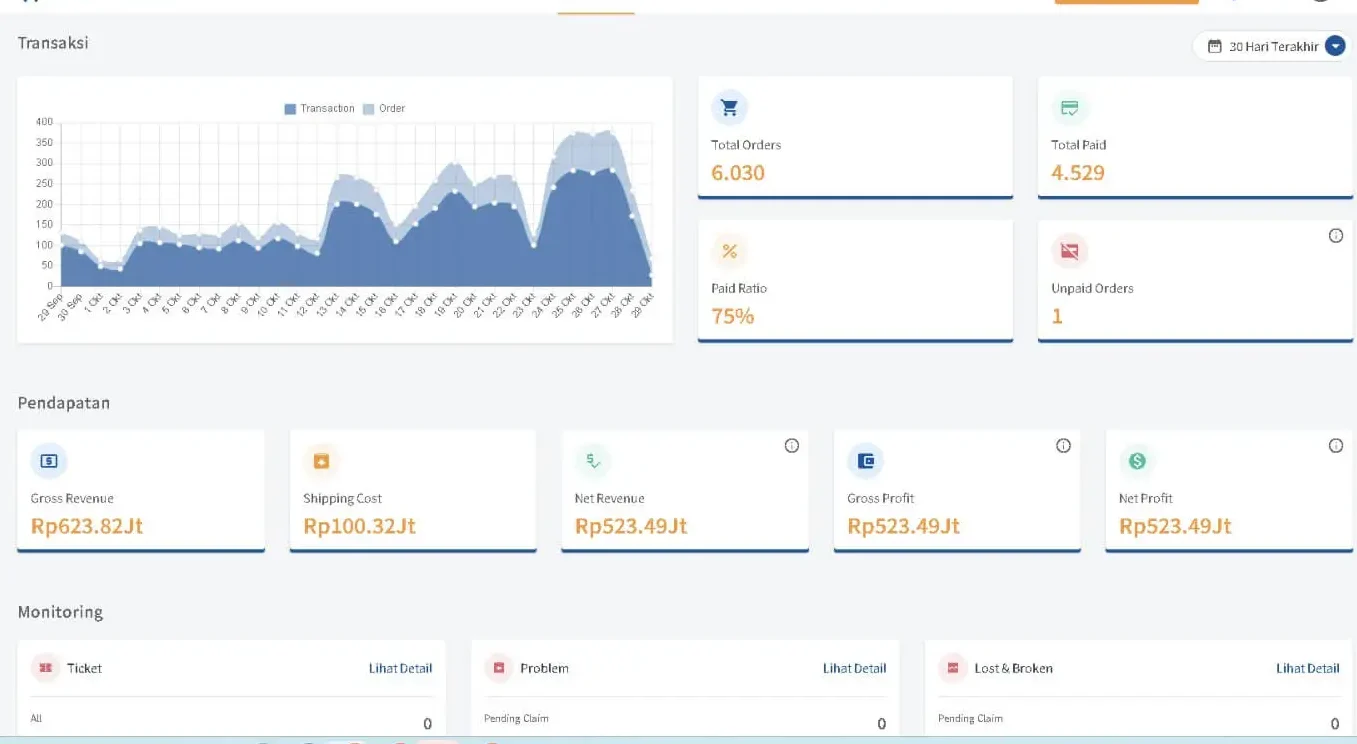Click the green Net Profit dollar icon
The width and height of the screenshot is (1357, 744).
point(1137,461)
